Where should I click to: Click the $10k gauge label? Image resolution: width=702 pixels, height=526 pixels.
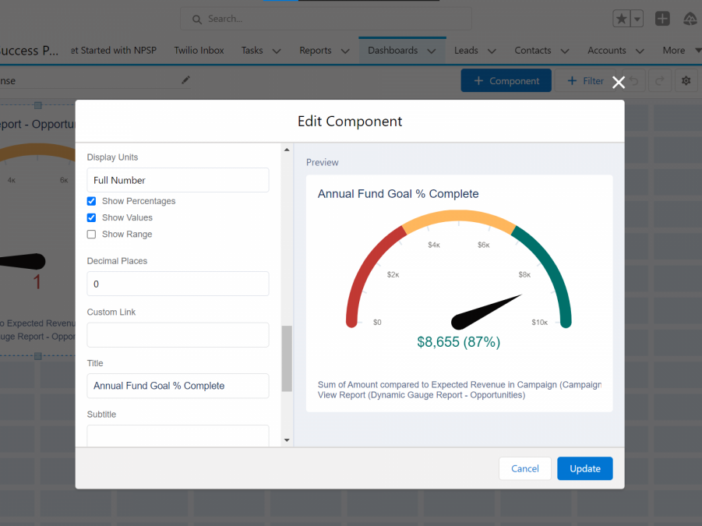[x=539, y=322]
